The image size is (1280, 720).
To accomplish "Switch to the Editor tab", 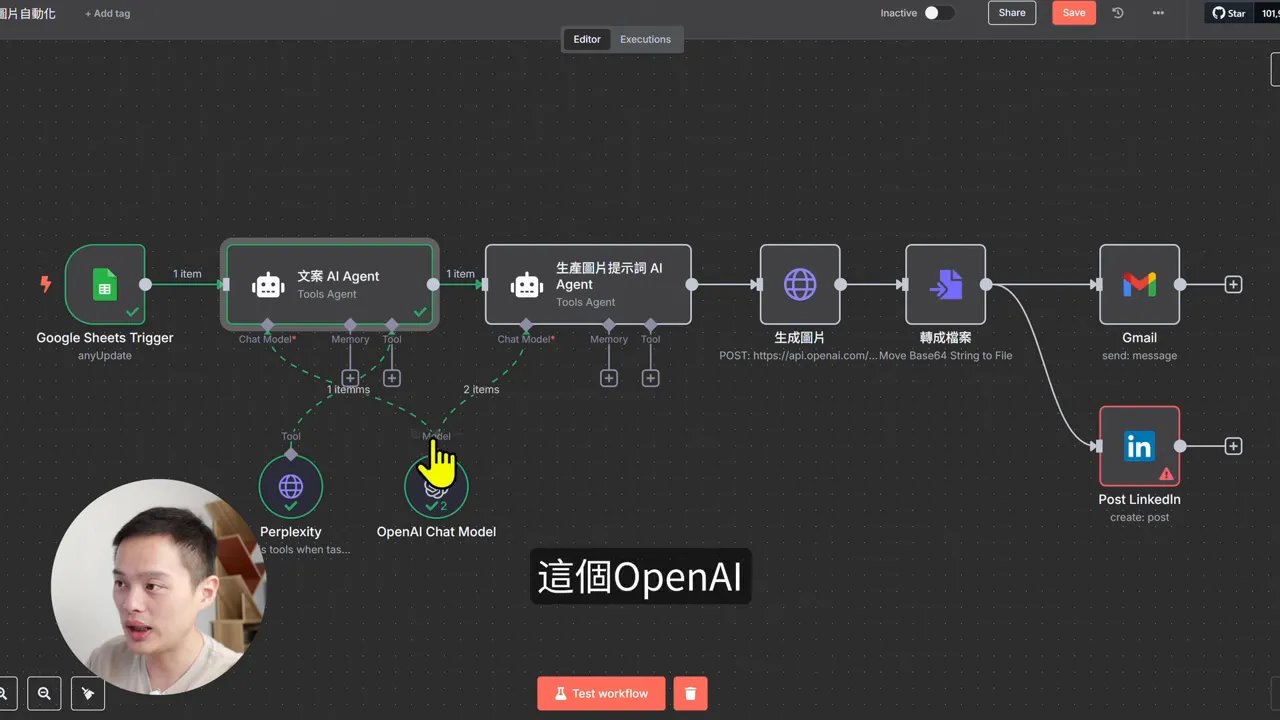I will point(587,39).
